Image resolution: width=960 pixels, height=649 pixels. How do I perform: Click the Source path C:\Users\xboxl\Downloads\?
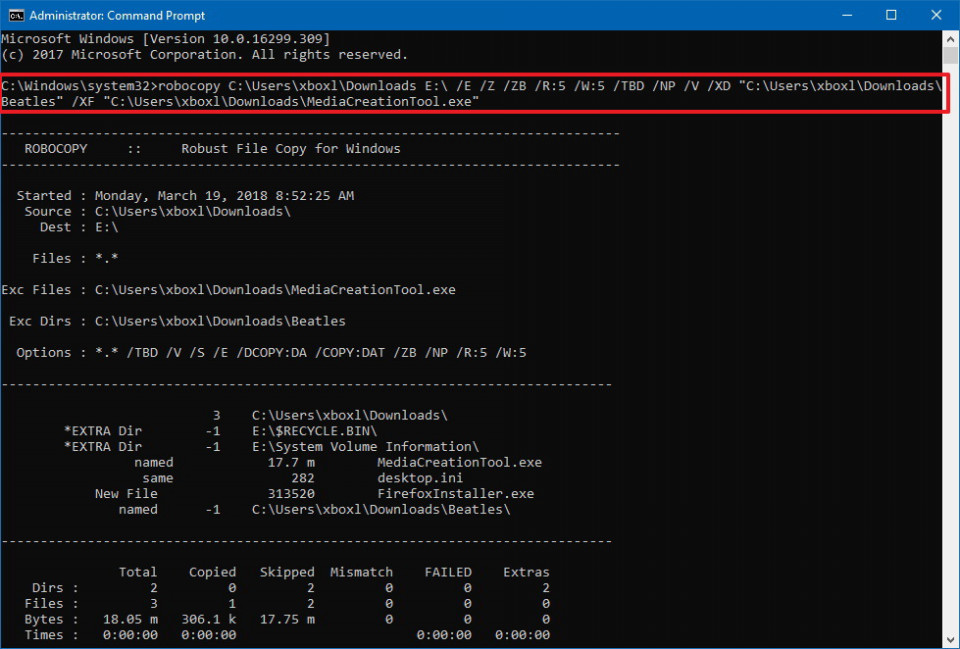193,212
